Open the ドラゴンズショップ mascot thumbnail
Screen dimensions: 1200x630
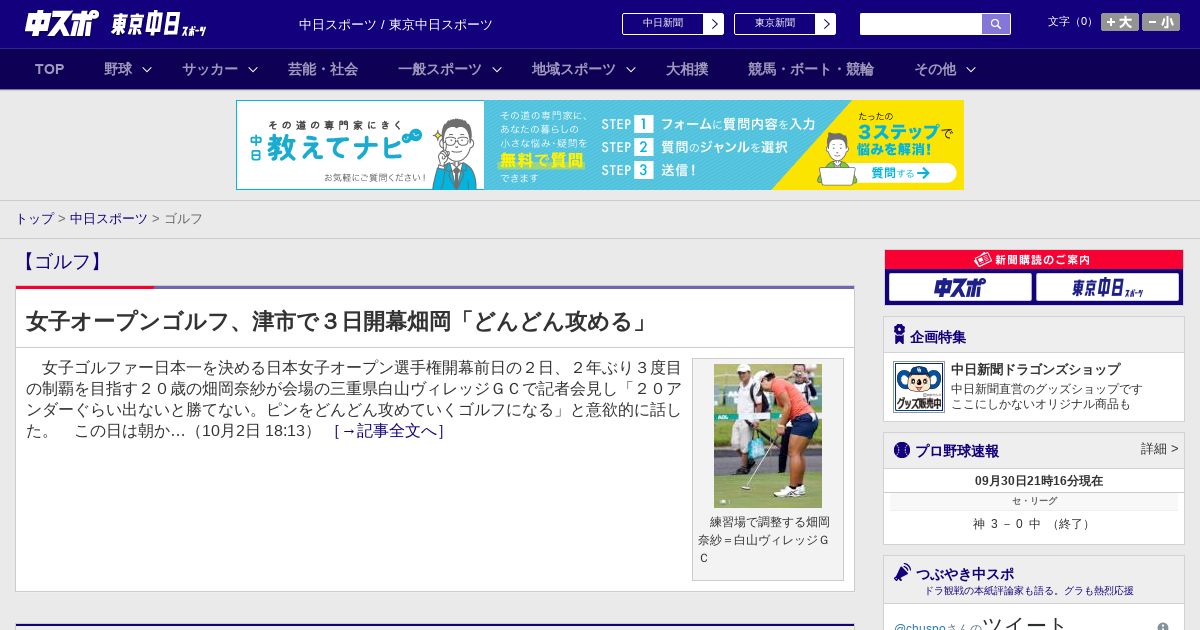coord(919,387)
